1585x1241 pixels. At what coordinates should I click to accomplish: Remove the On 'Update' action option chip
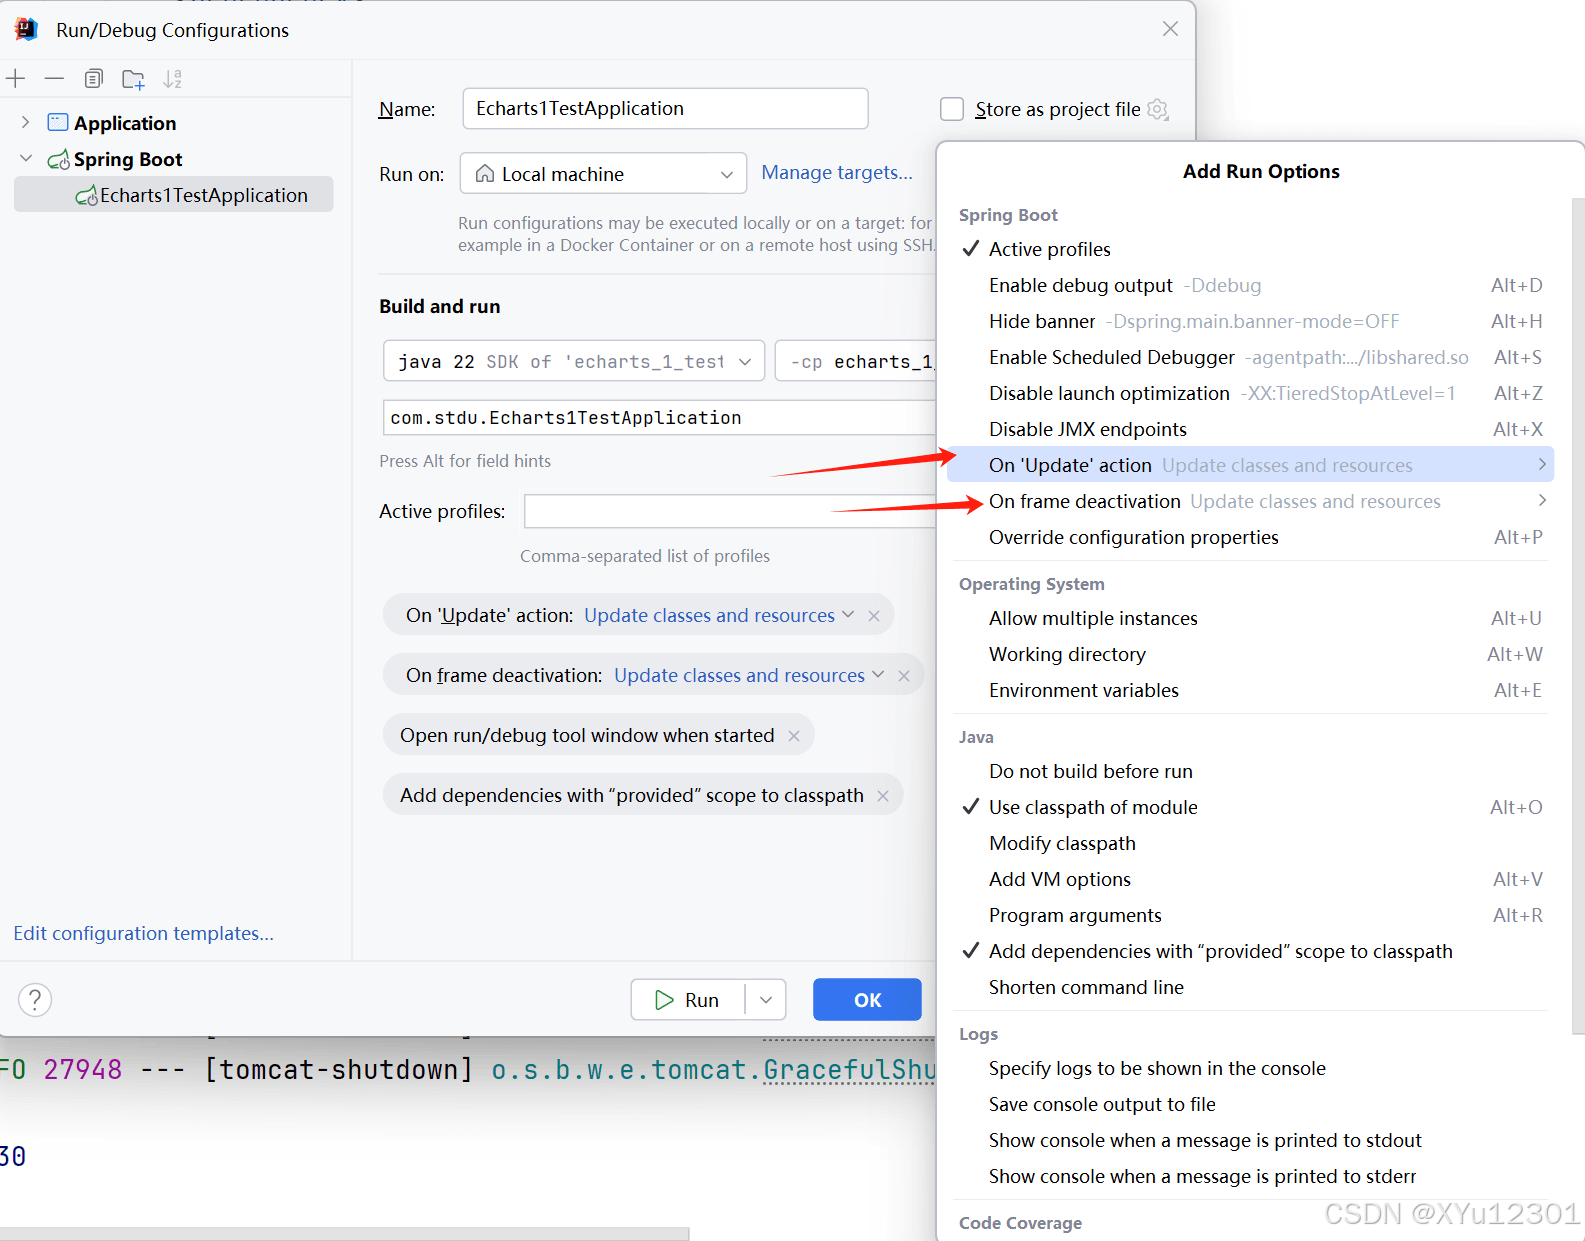point(874,616)
